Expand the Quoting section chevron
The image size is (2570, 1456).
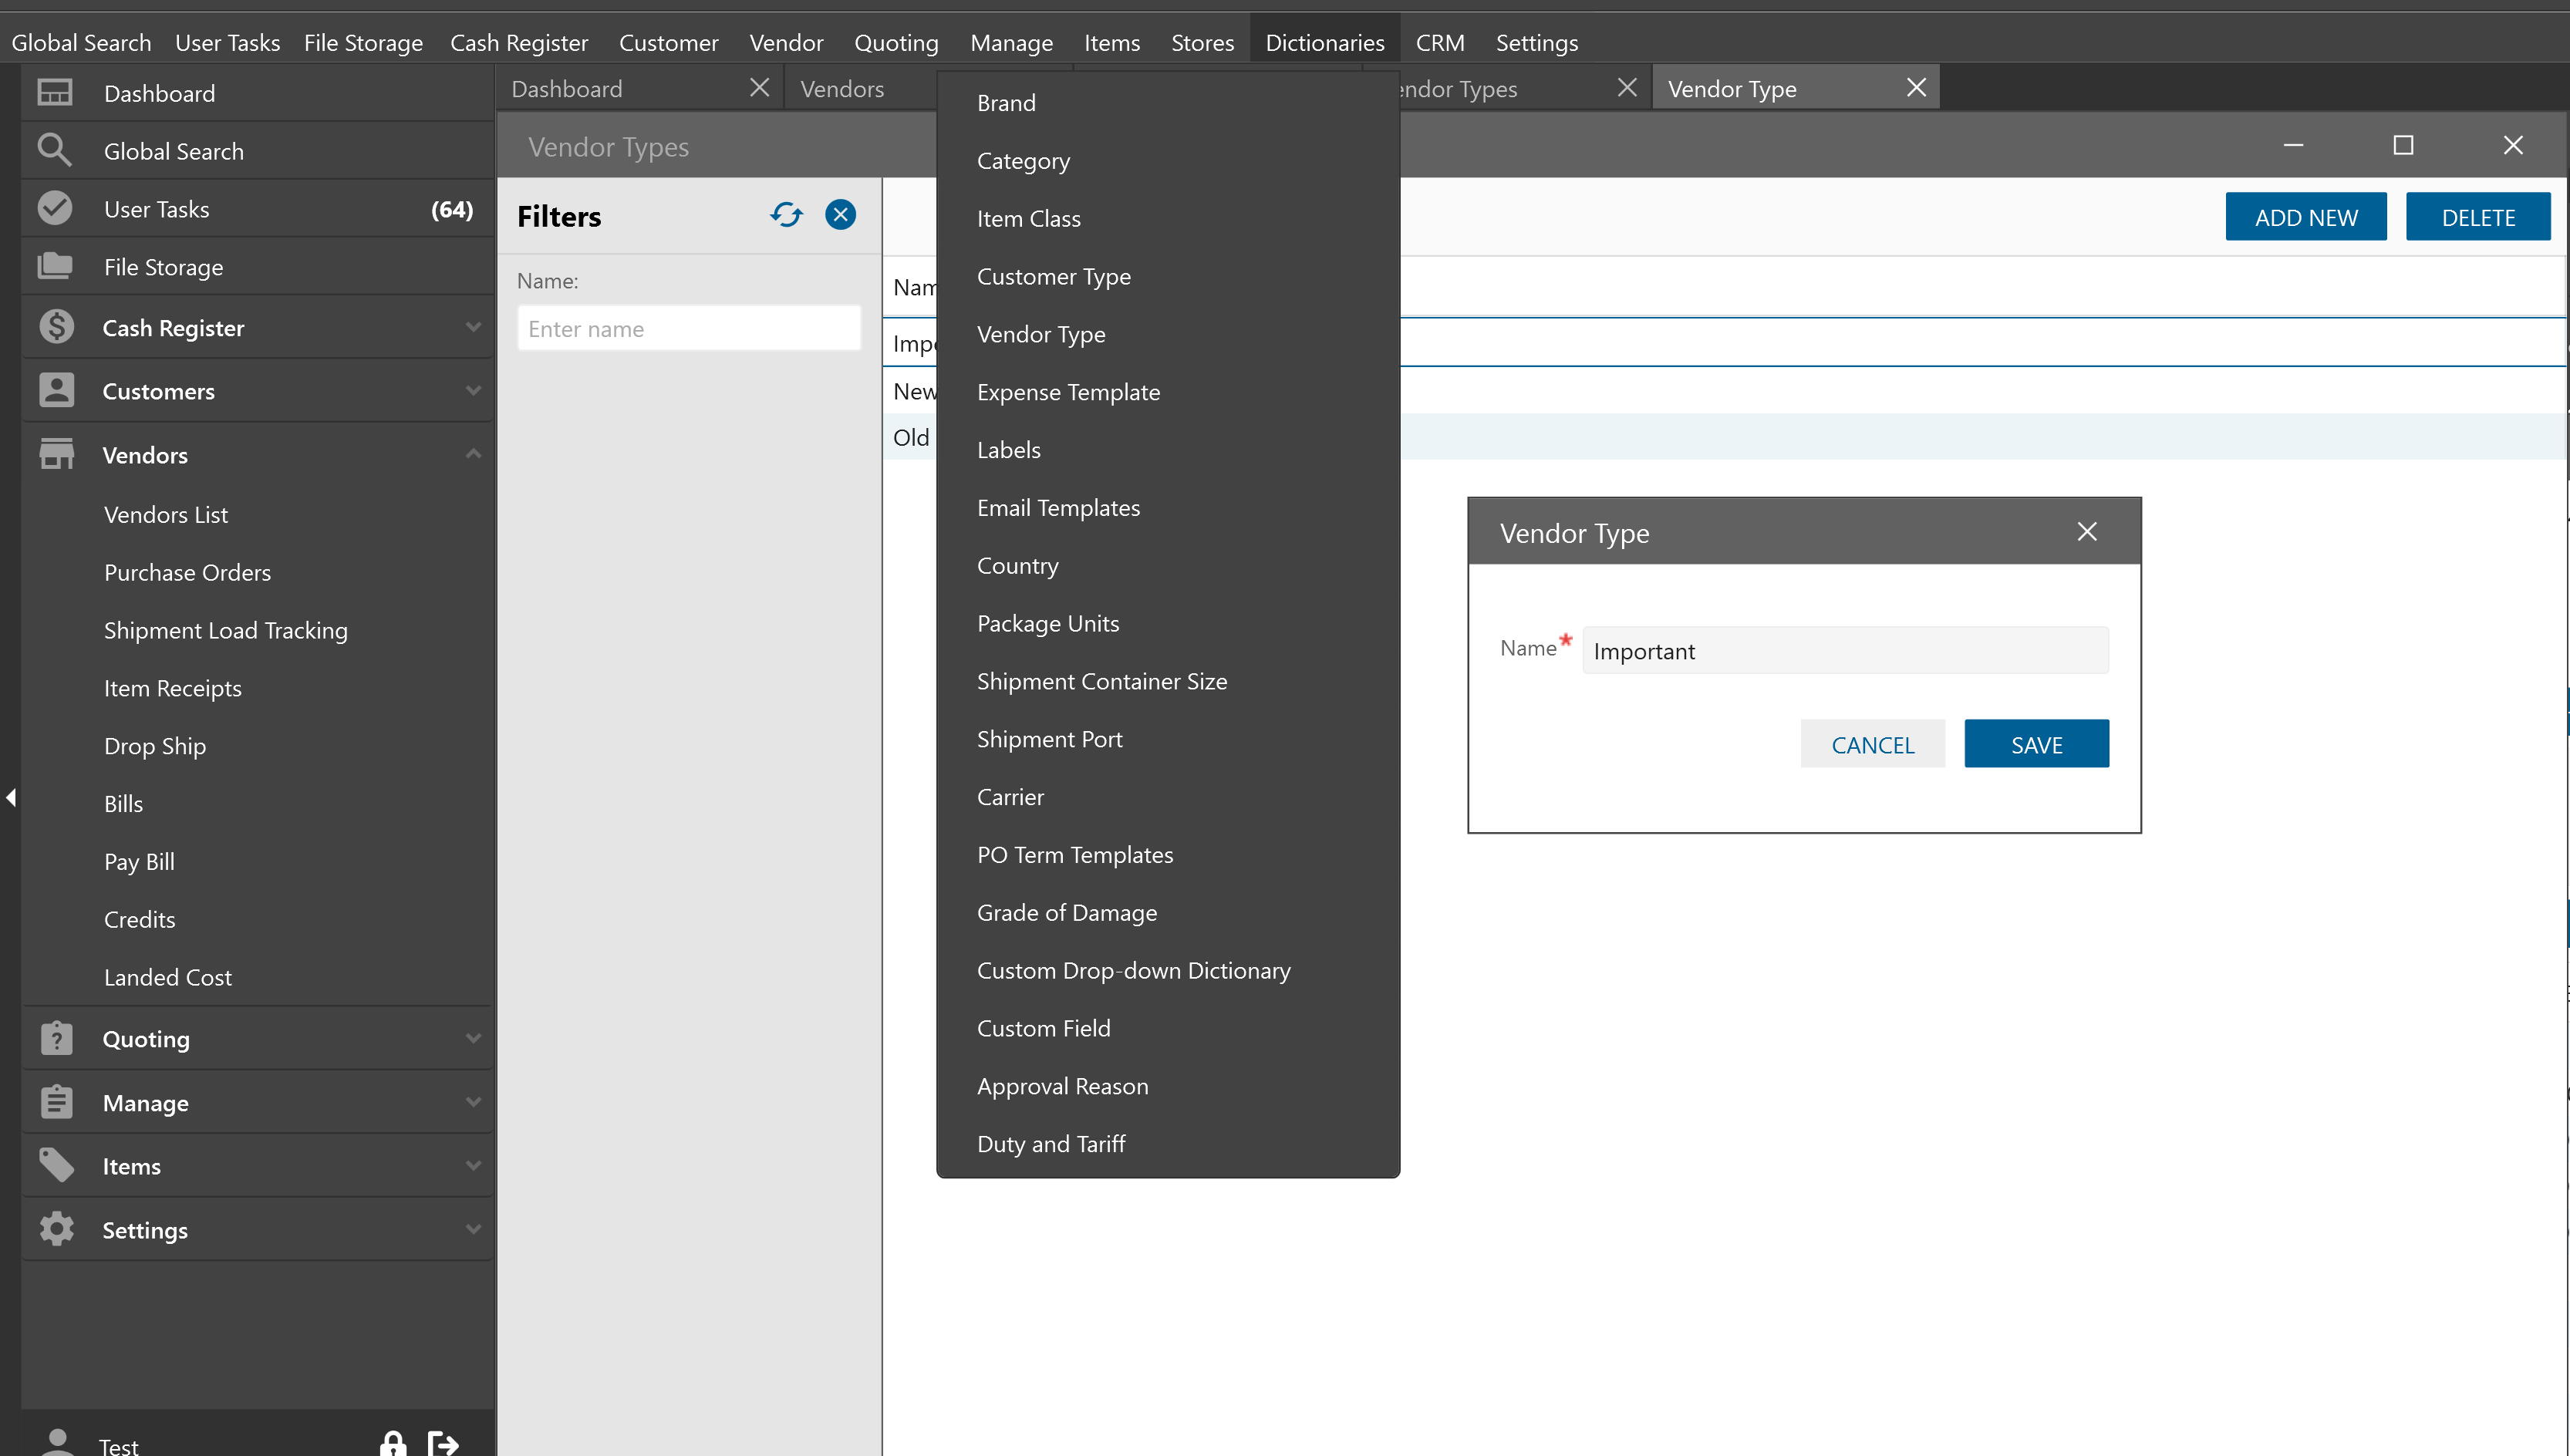click(473, 1039)
